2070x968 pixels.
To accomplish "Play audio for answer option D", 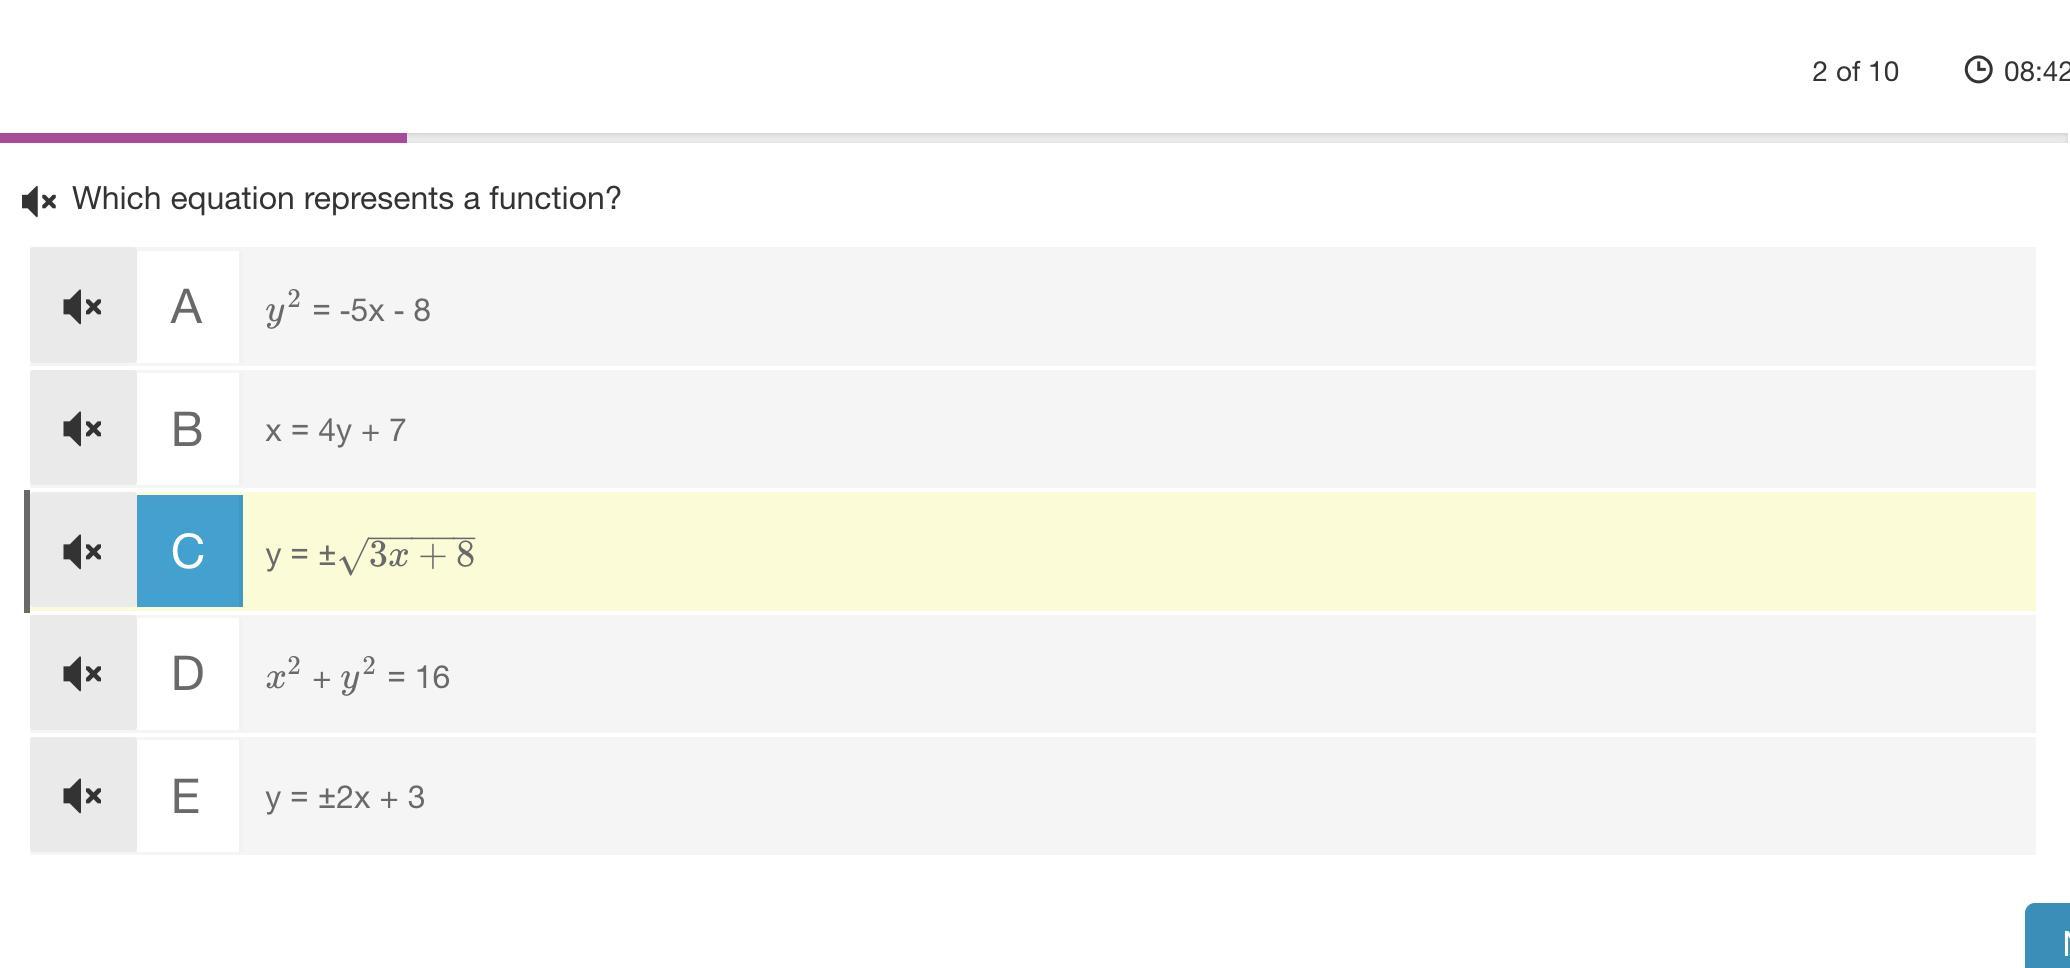I will click(x=83, y=674).
